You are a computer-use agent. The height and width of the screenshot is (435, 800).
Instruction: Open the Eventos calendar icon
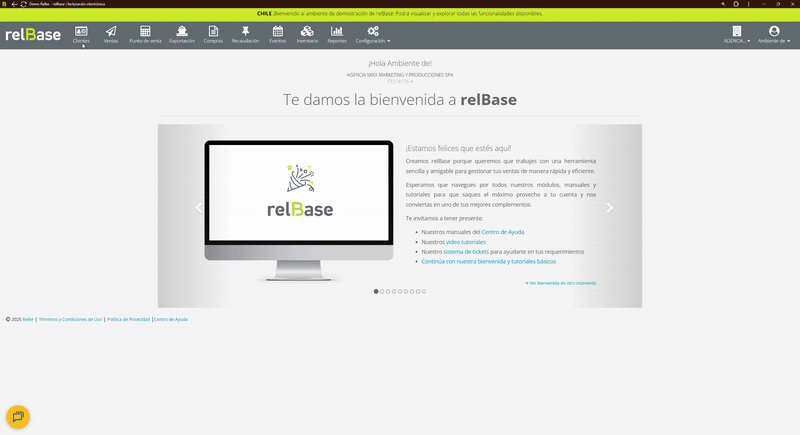tap(277, 32)
